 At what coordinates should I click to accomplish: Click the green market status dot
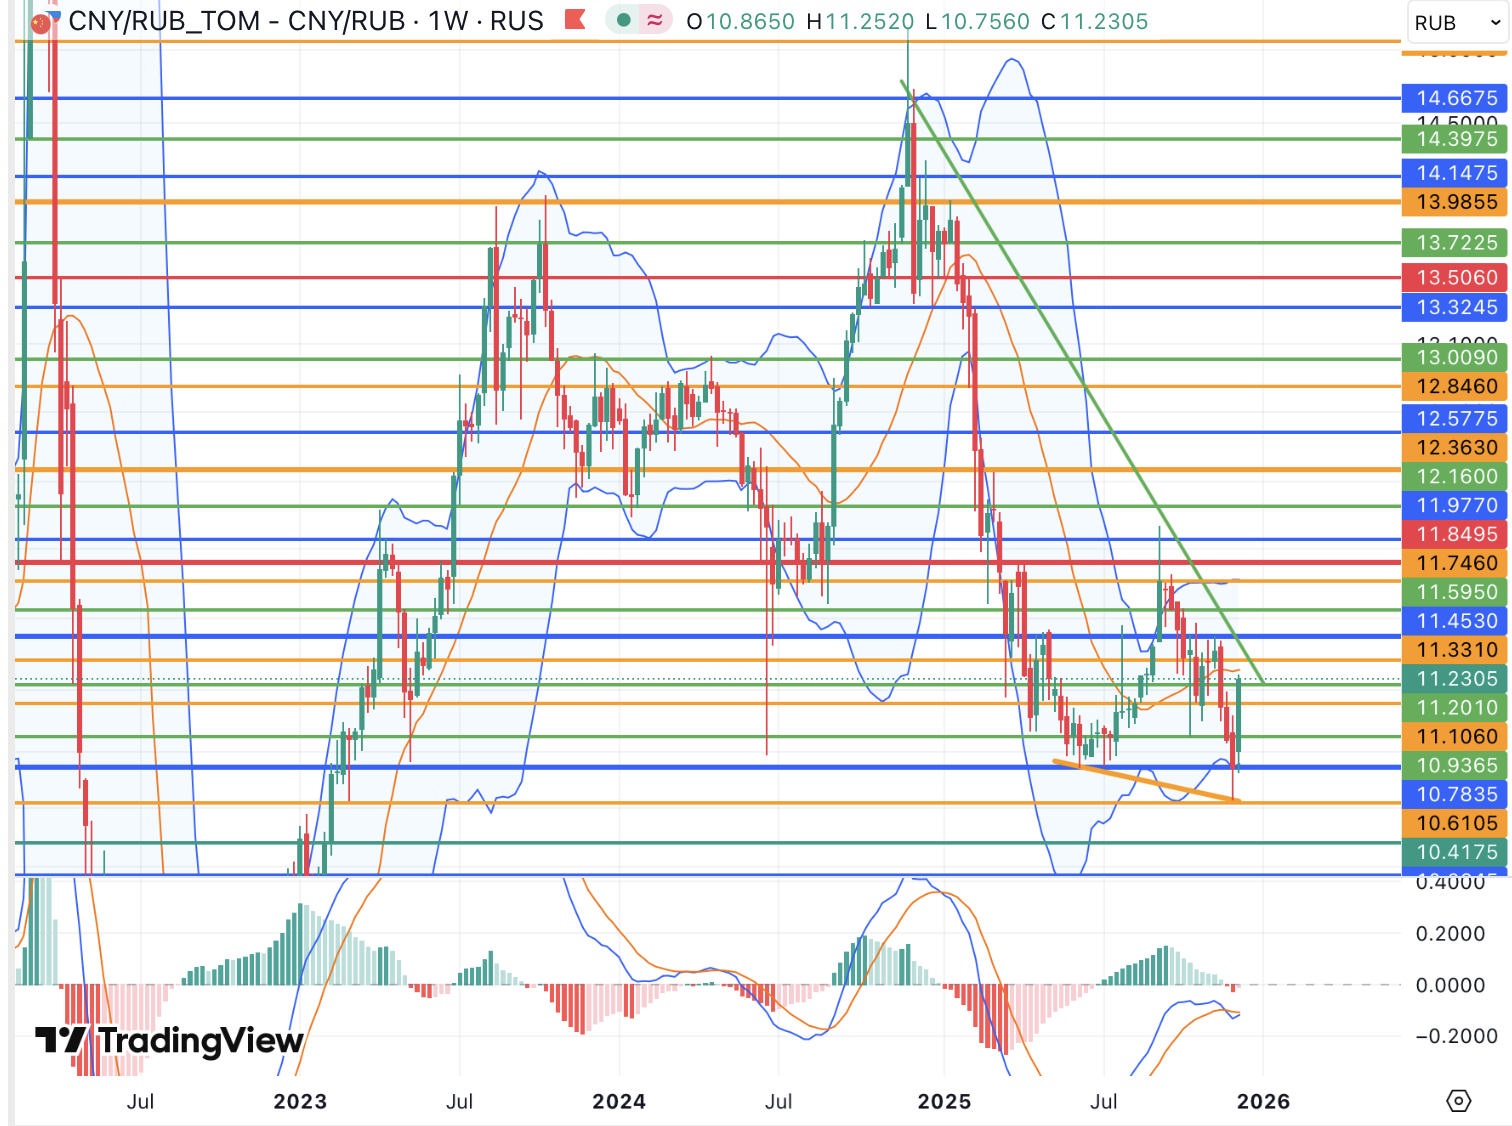[x=624, y=20]
